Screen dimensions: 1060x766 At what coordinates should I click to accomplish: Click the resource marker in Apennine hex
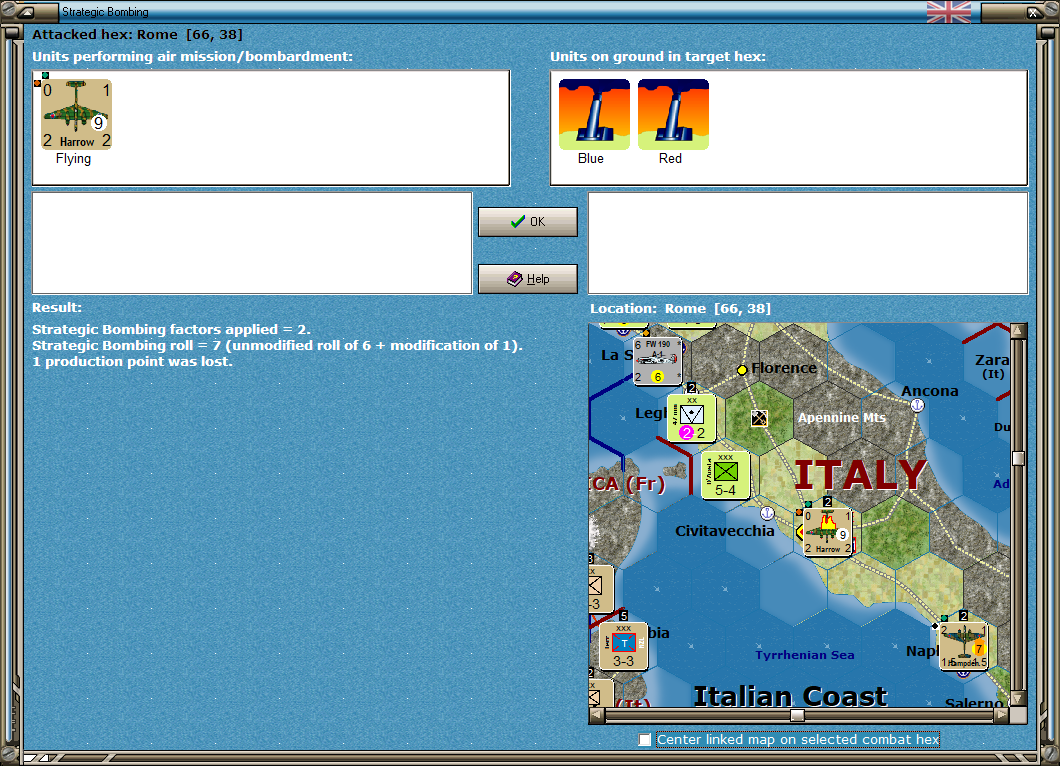point(759,418)
